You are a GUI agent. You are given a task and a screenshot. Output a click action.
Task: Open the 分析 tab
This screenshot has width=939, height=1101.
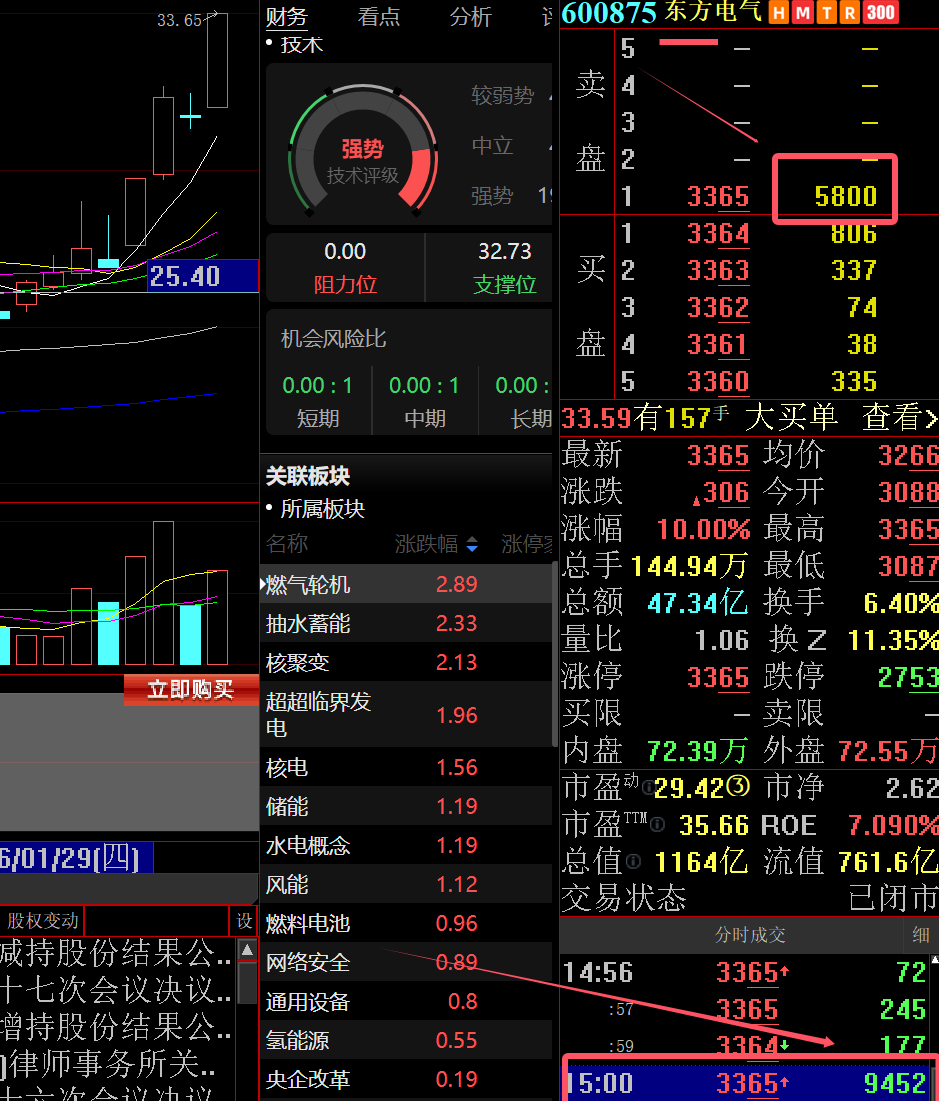(x=471, y=16)
